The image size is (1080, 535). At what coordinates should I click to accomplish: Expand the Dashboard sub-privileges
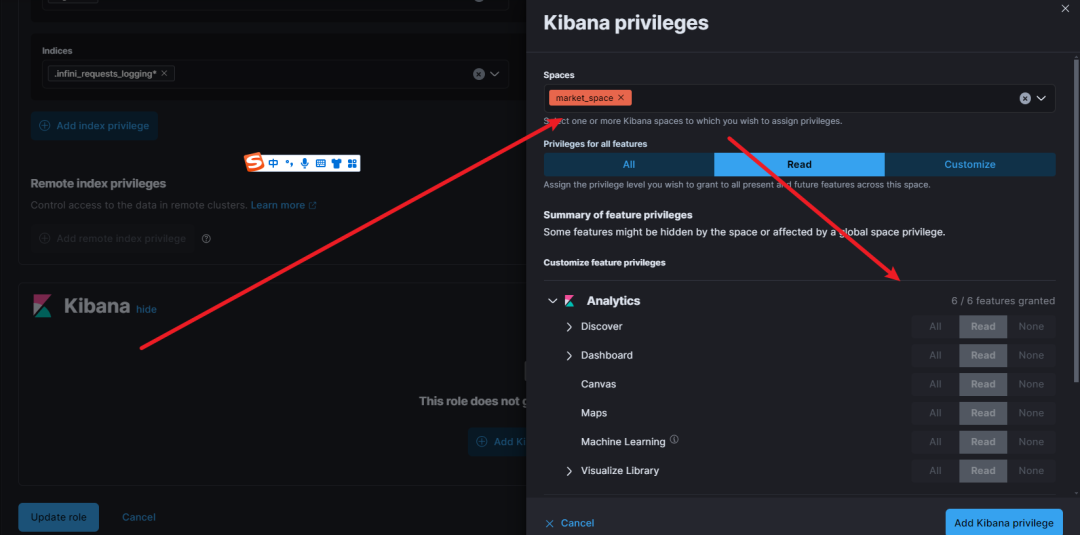[569, 355]
